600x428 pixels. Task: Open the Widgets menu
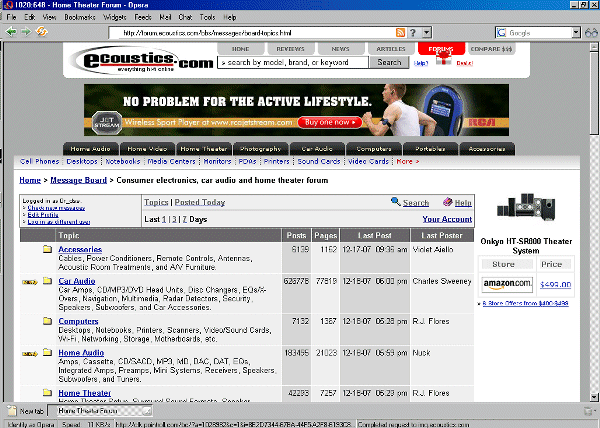(x=115, y=17)
